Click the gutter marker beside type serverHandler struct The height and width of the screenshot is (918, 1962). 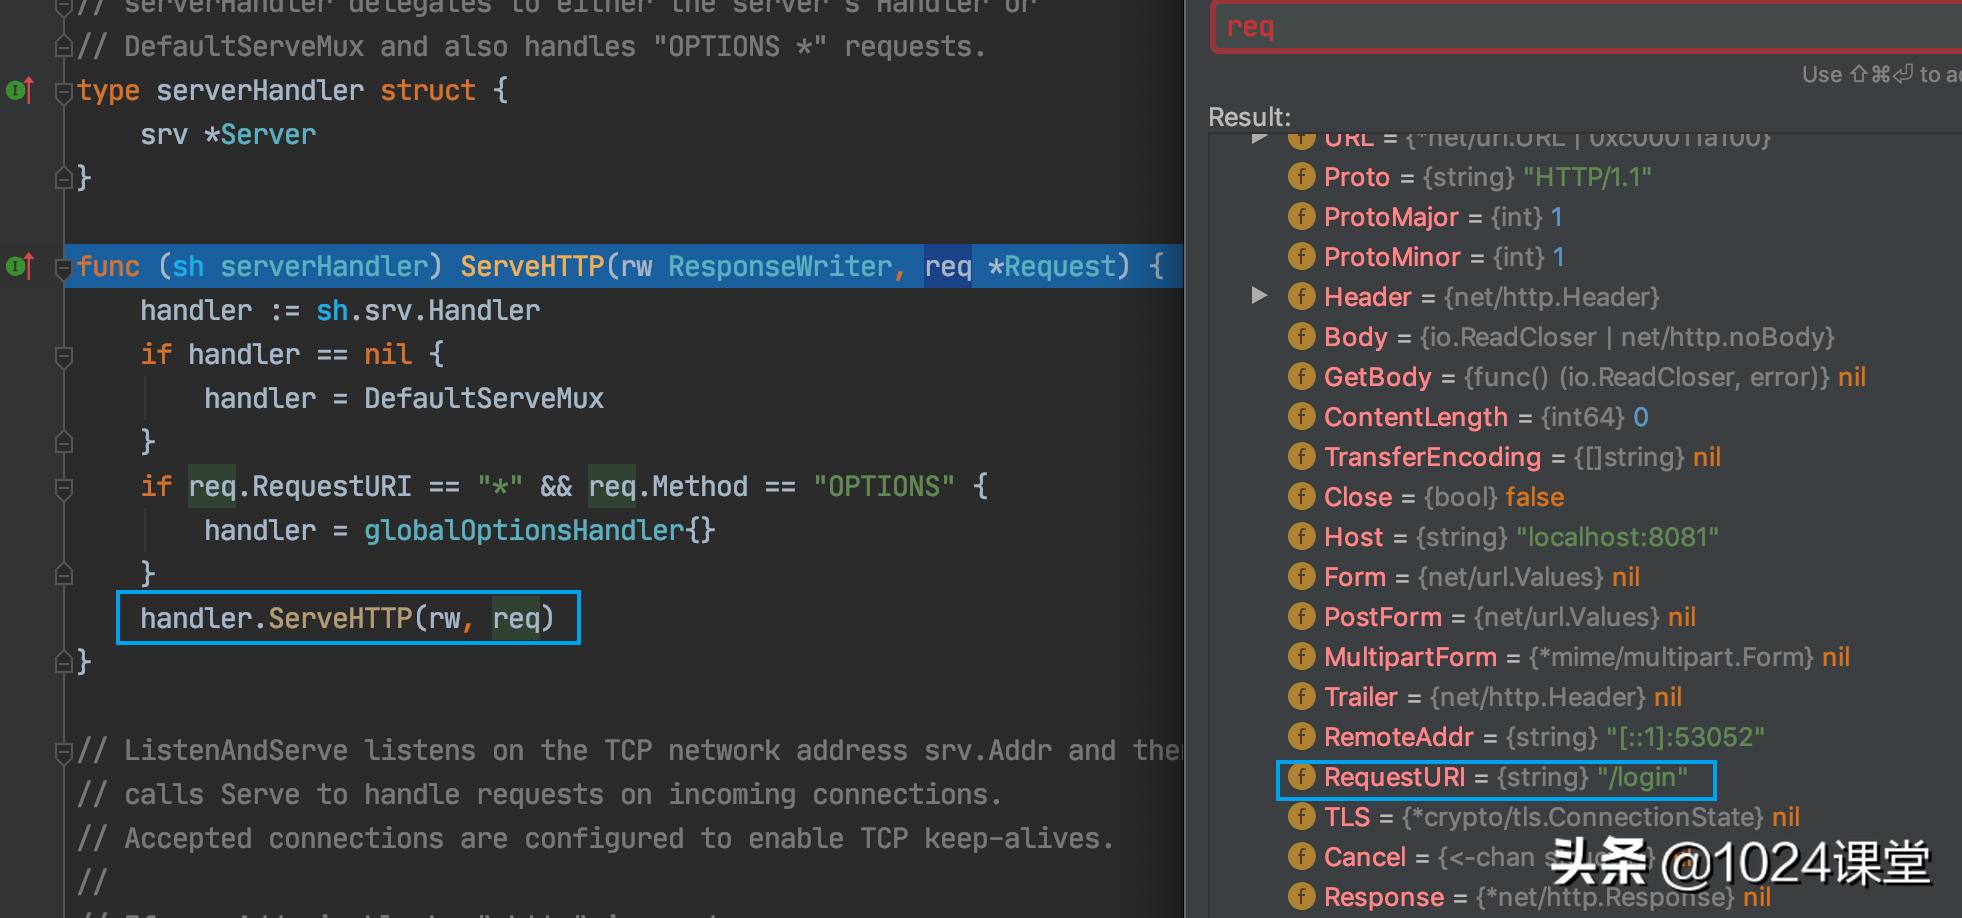tap(19, 91)
